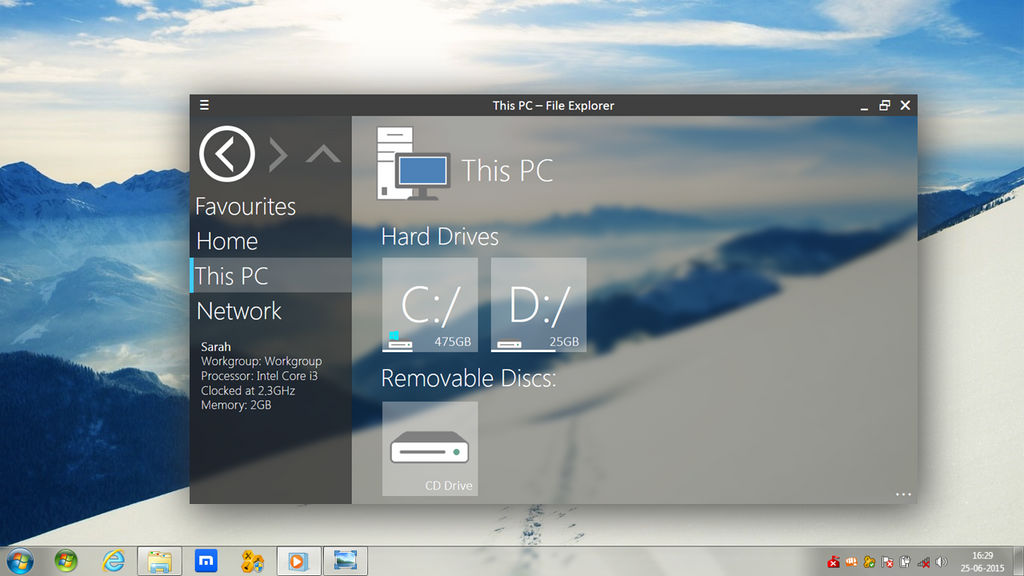
Task: Click the 25GB size label
Action: click(564, 342)
